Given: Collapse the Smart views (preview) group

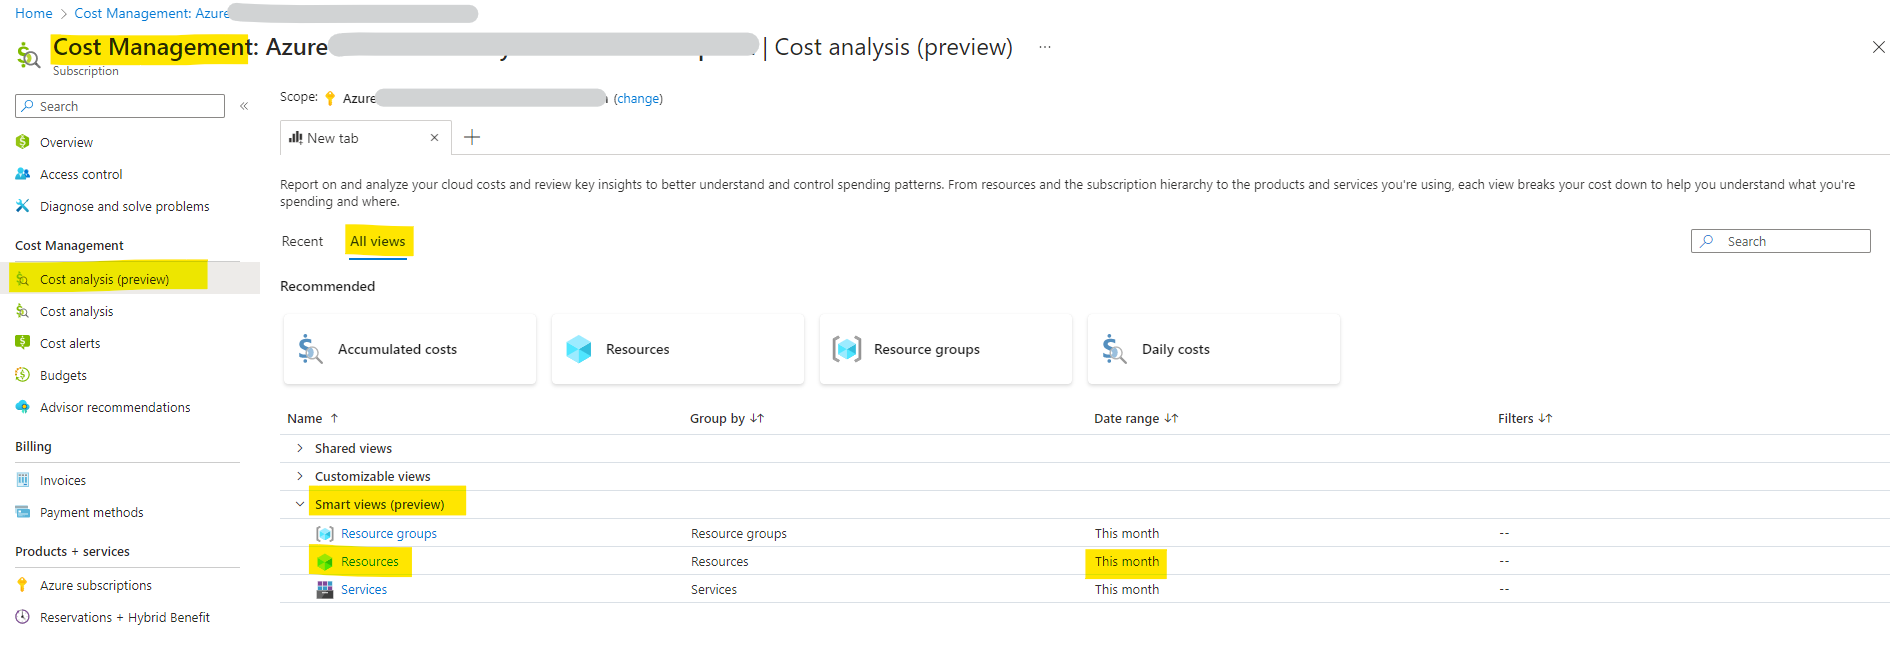Looking at the screenshot, I should click(x=300, y=504).
